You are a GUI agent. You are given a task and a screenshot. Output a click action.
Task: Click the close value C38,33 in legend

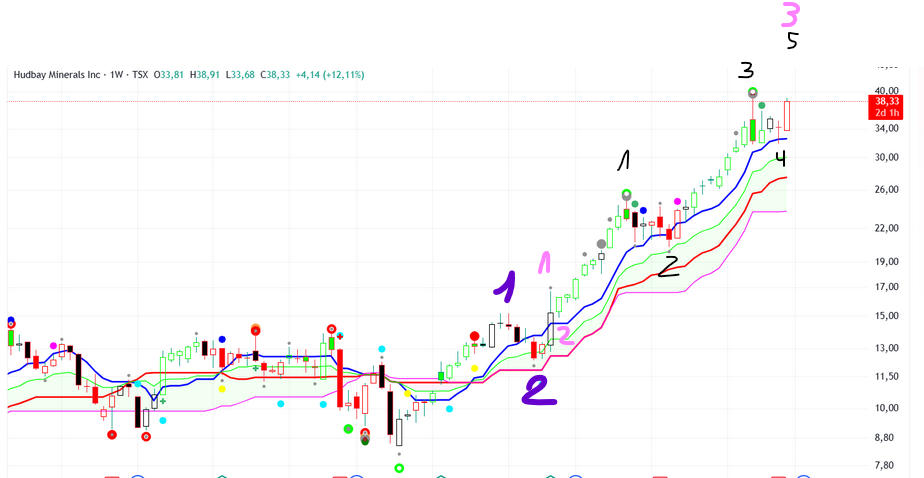tap(275, 75)
